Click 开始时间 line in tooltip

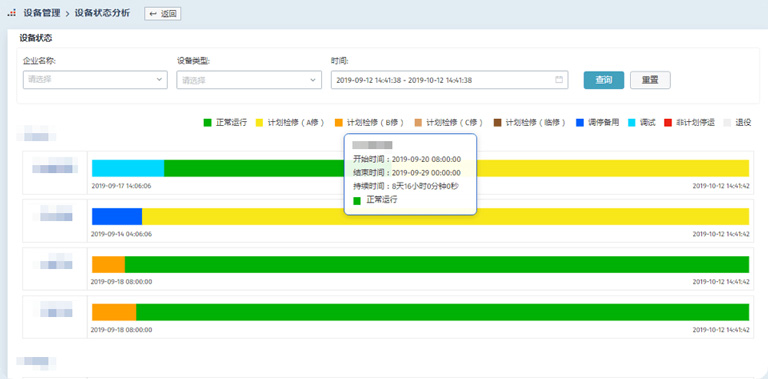407,159
